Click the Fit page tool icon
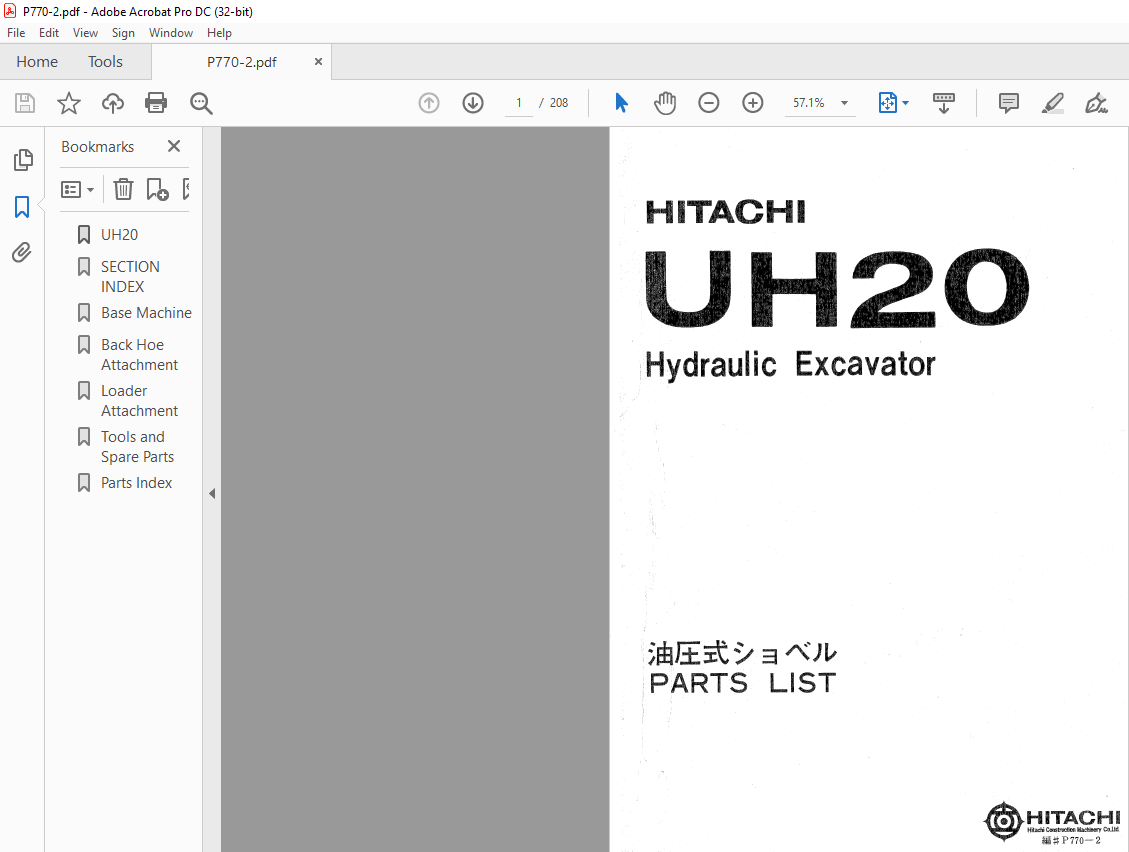 [887, 103]
